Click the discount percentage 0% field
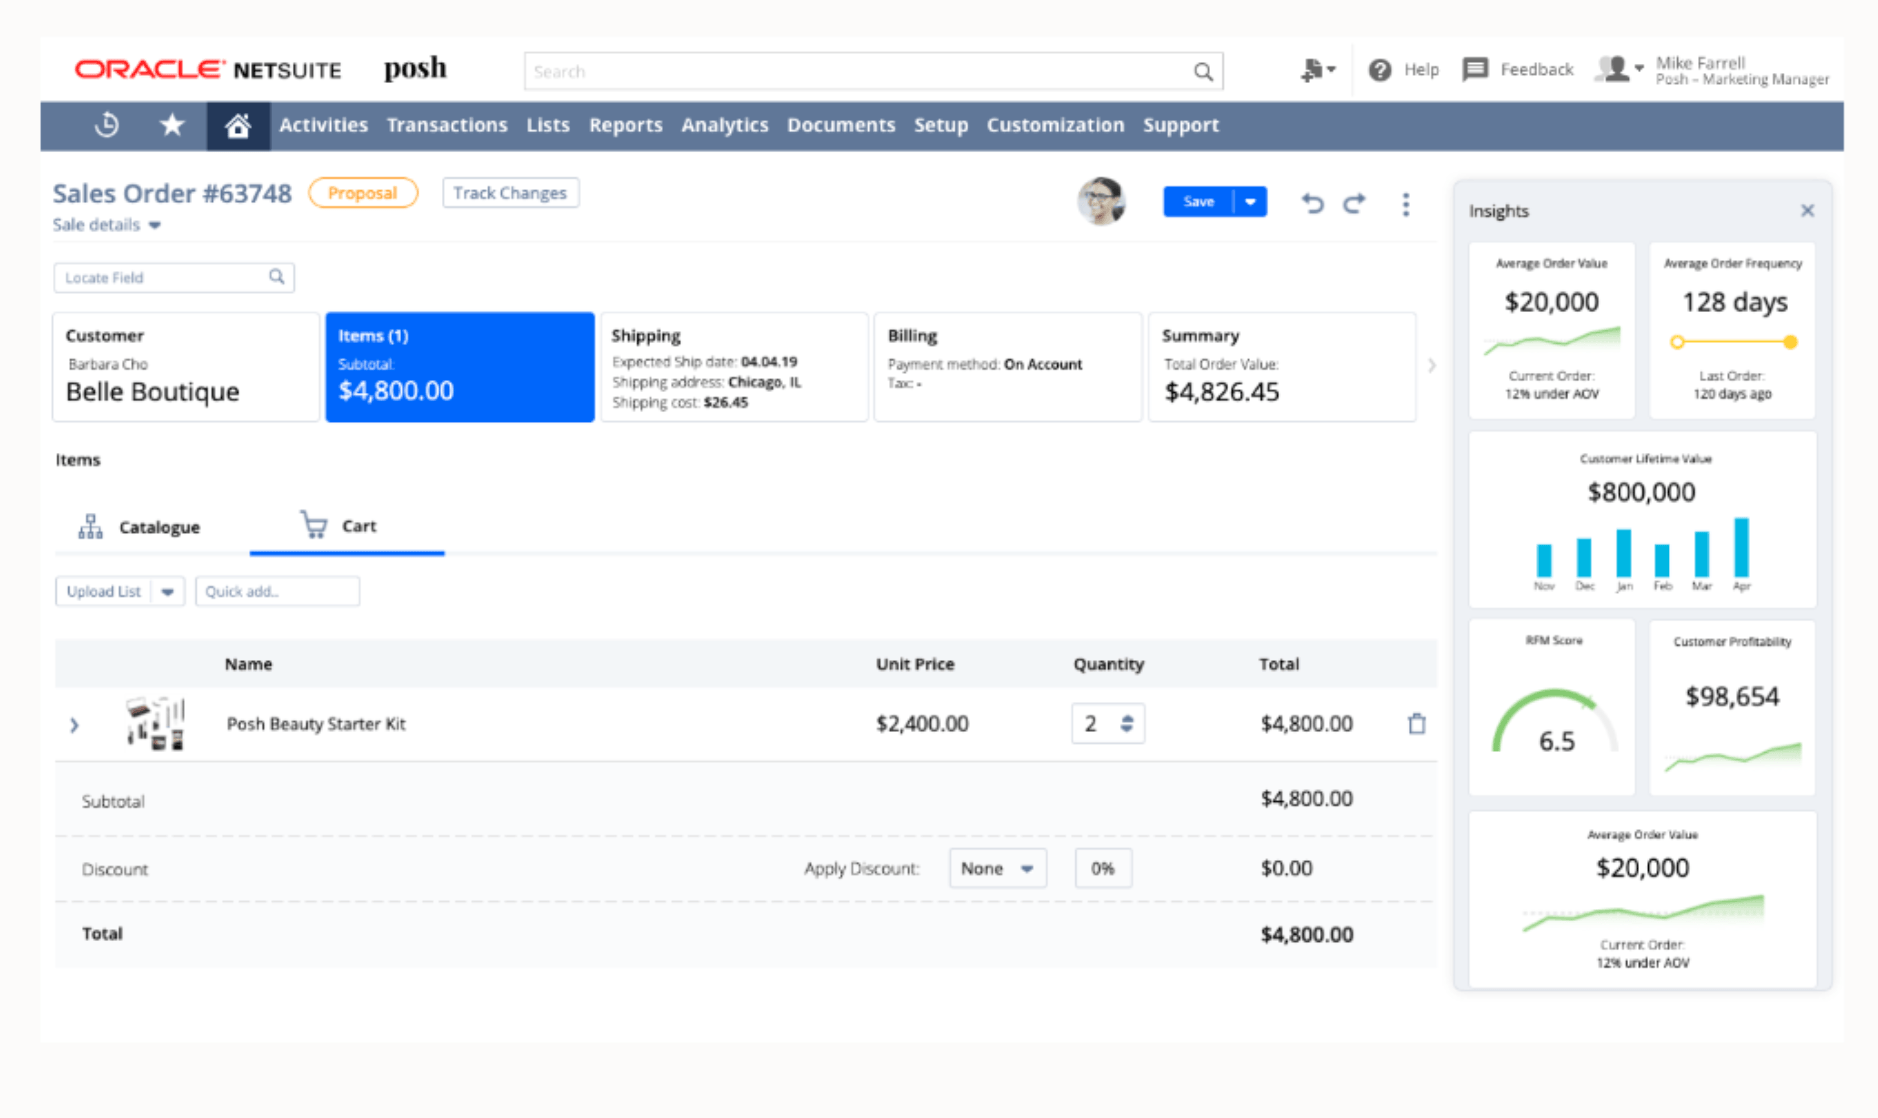 coord(1103,868)
